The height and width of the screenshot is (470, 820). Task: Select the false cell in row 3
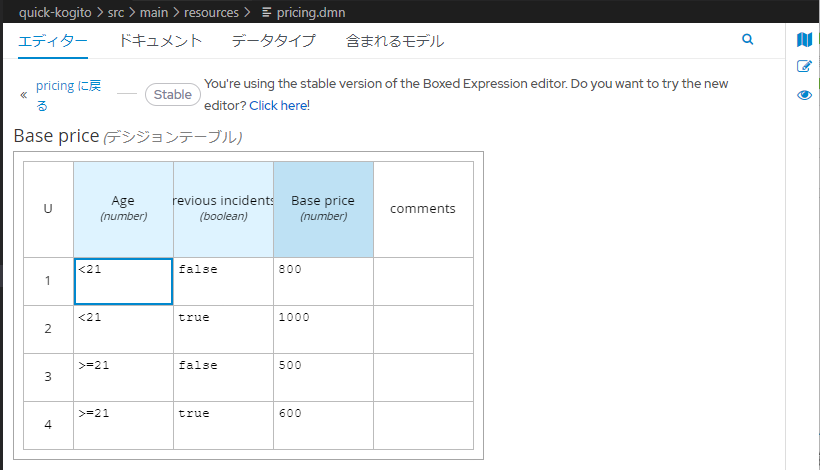(x=223, y=377)
